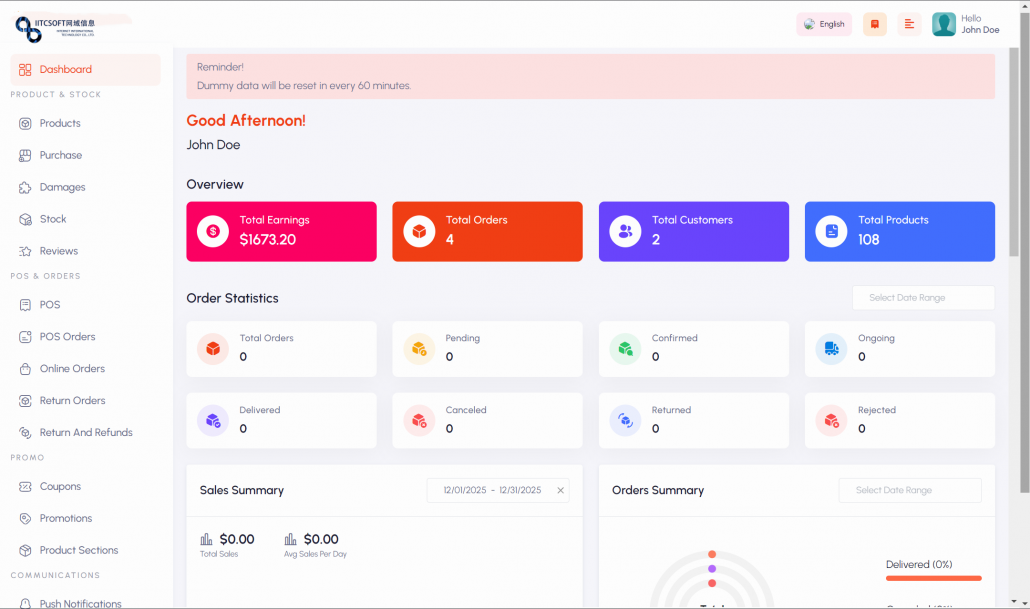This screenshot has width=1030, height=609.
Task: Open Orders Summary date range picker
Action: click(x=909, y=490)
